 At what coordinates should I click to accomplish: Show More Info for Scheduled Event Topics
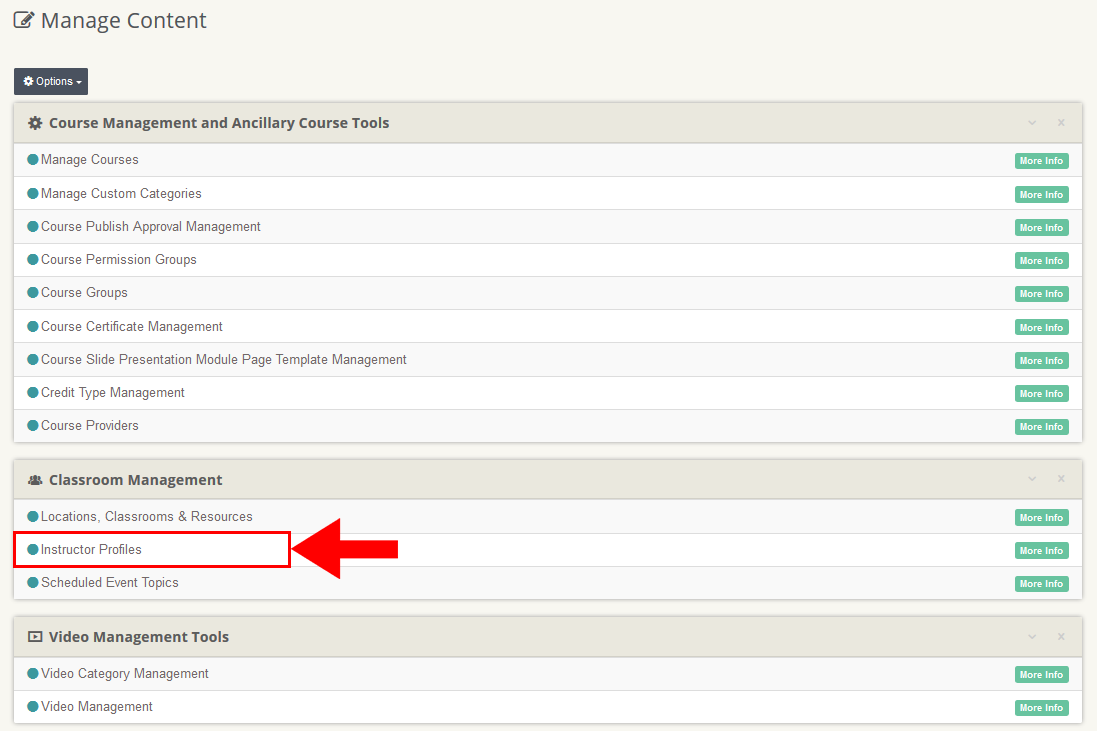(x=1041, y=584)
